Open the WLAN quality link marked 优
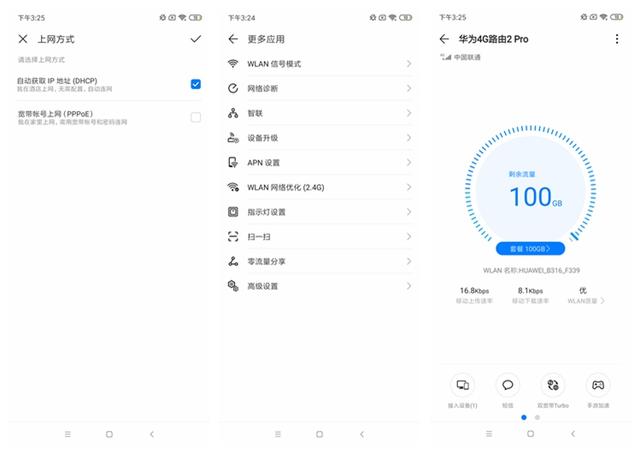The width and height of the screenshot is (640, 455). (x=585, y=295)
